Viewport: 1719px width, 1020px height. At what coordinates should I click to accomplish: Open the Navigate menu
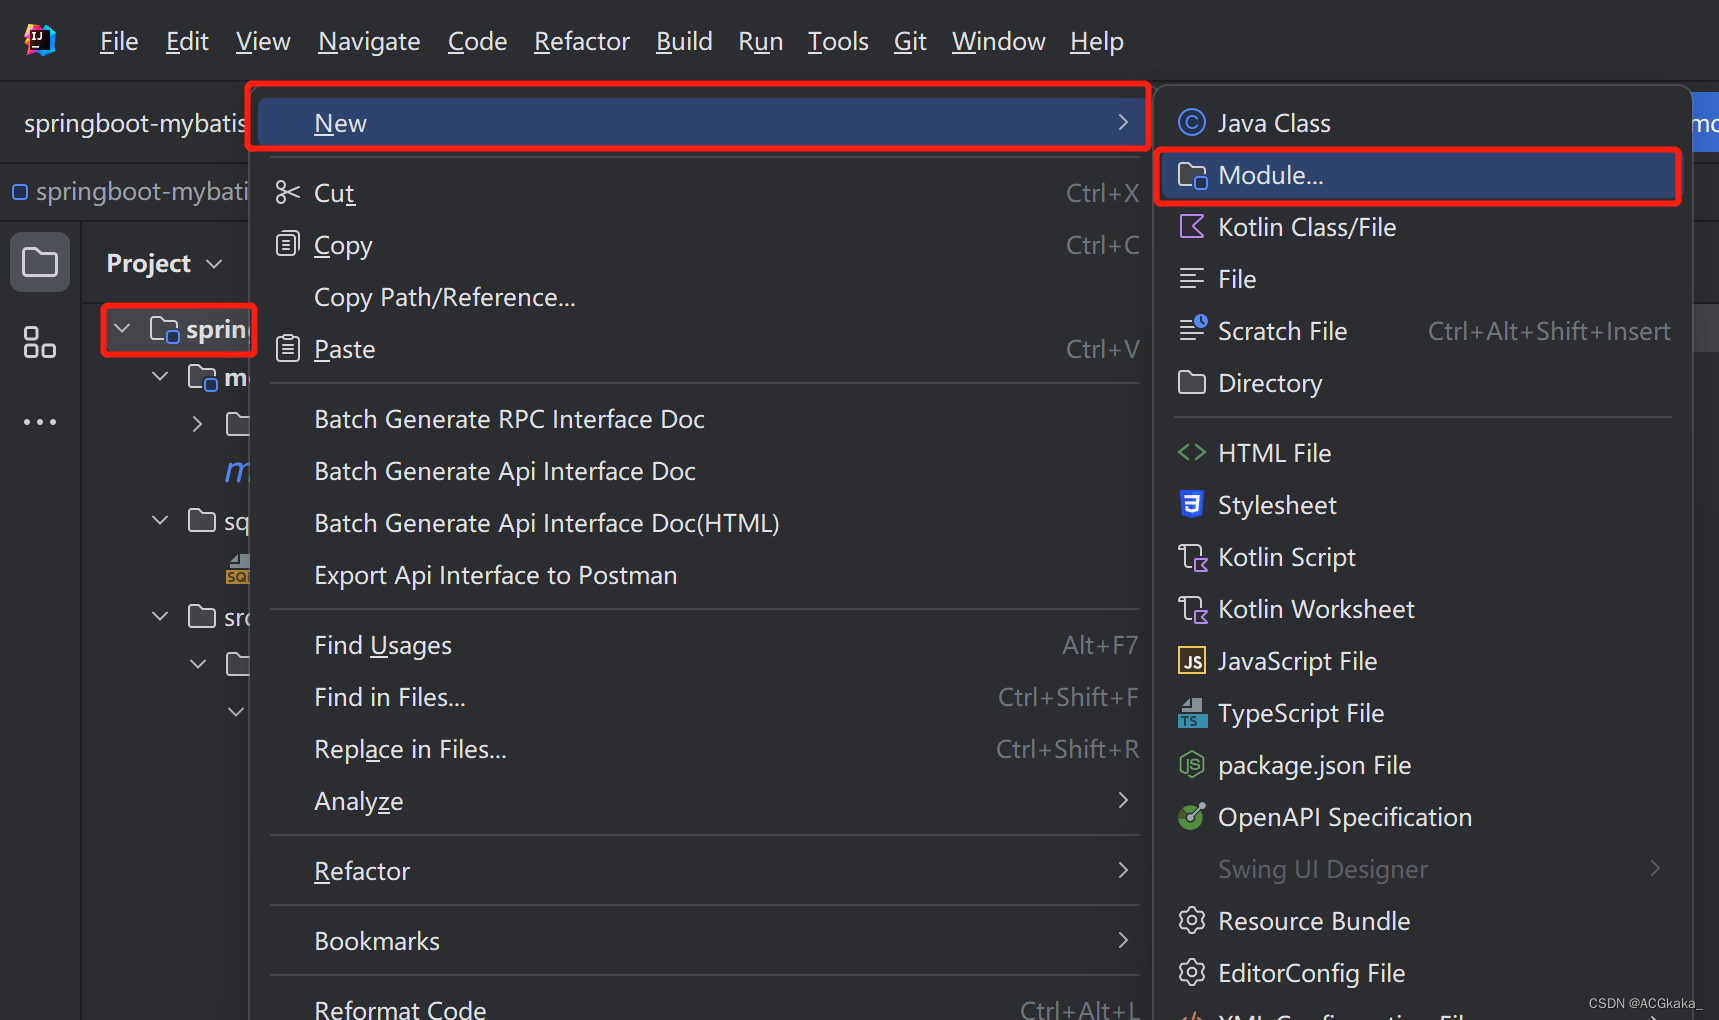coord(369,41)
